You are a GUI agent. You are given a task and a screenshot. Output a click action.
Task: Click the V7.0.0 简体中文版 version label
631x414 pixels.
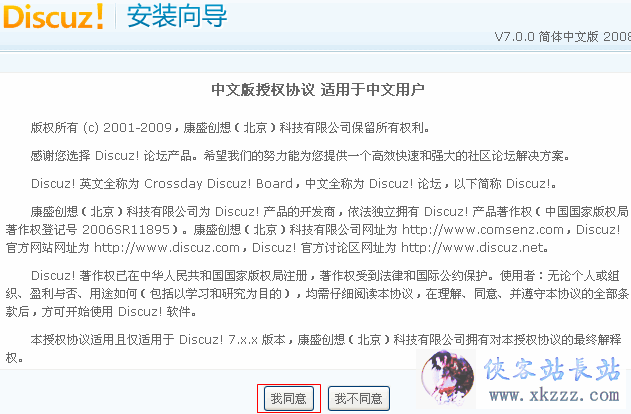tap(563, 37)
